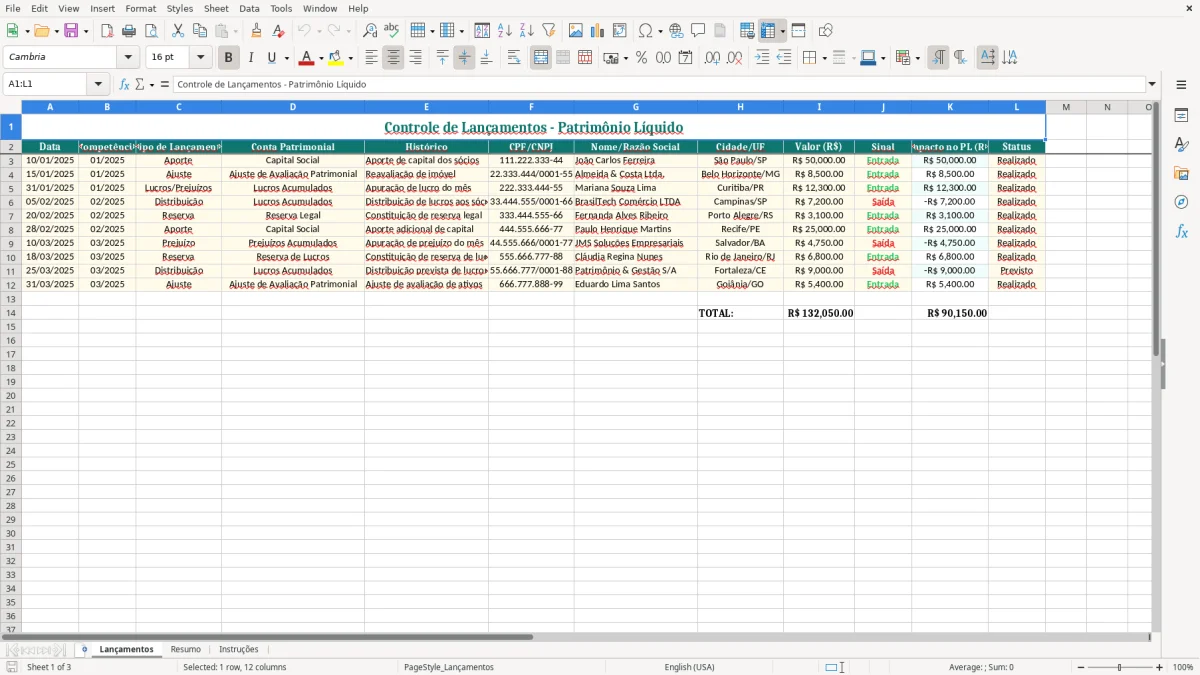Click the formula input line field
The height and width of the screenshot is (675, 1200).
point(659,84)
